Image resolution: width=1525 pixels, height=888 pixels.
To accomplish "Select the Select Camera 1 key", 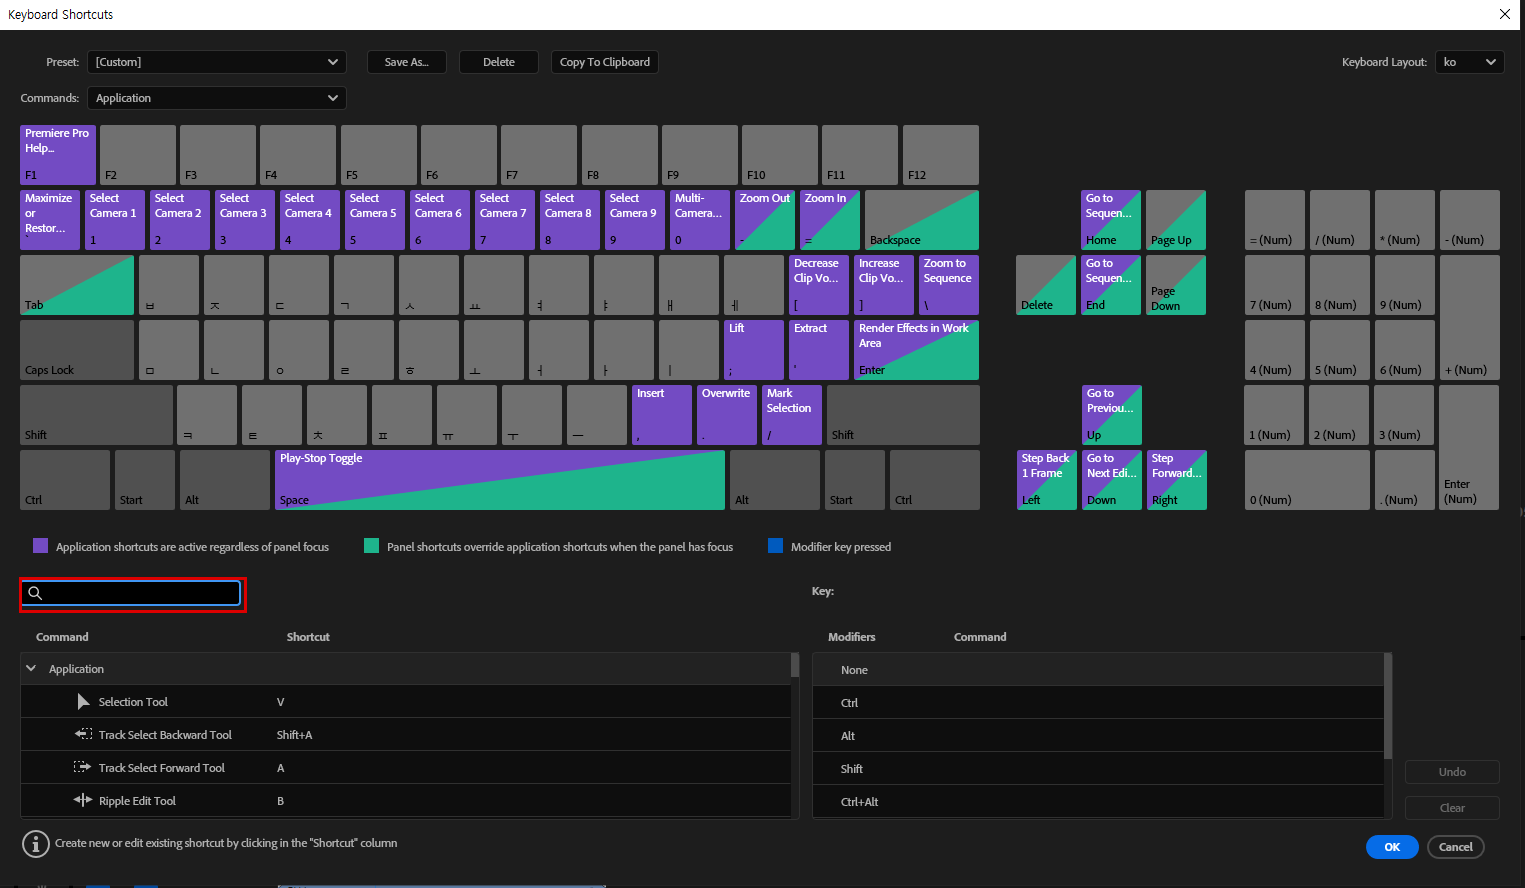I will (x=115, y=220).
